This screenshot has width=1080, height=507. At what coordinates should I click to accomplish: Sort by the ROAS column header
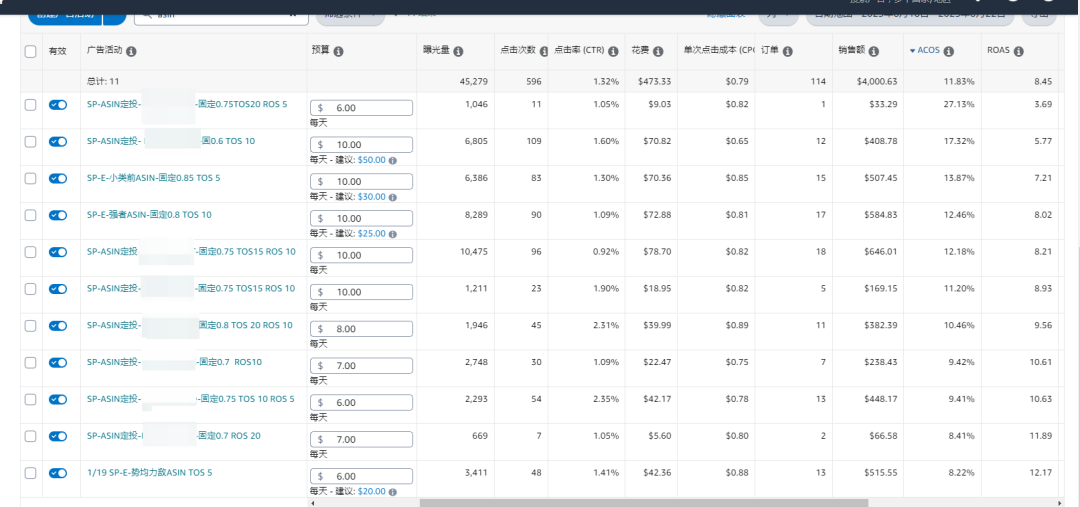[x=999, y=51]
